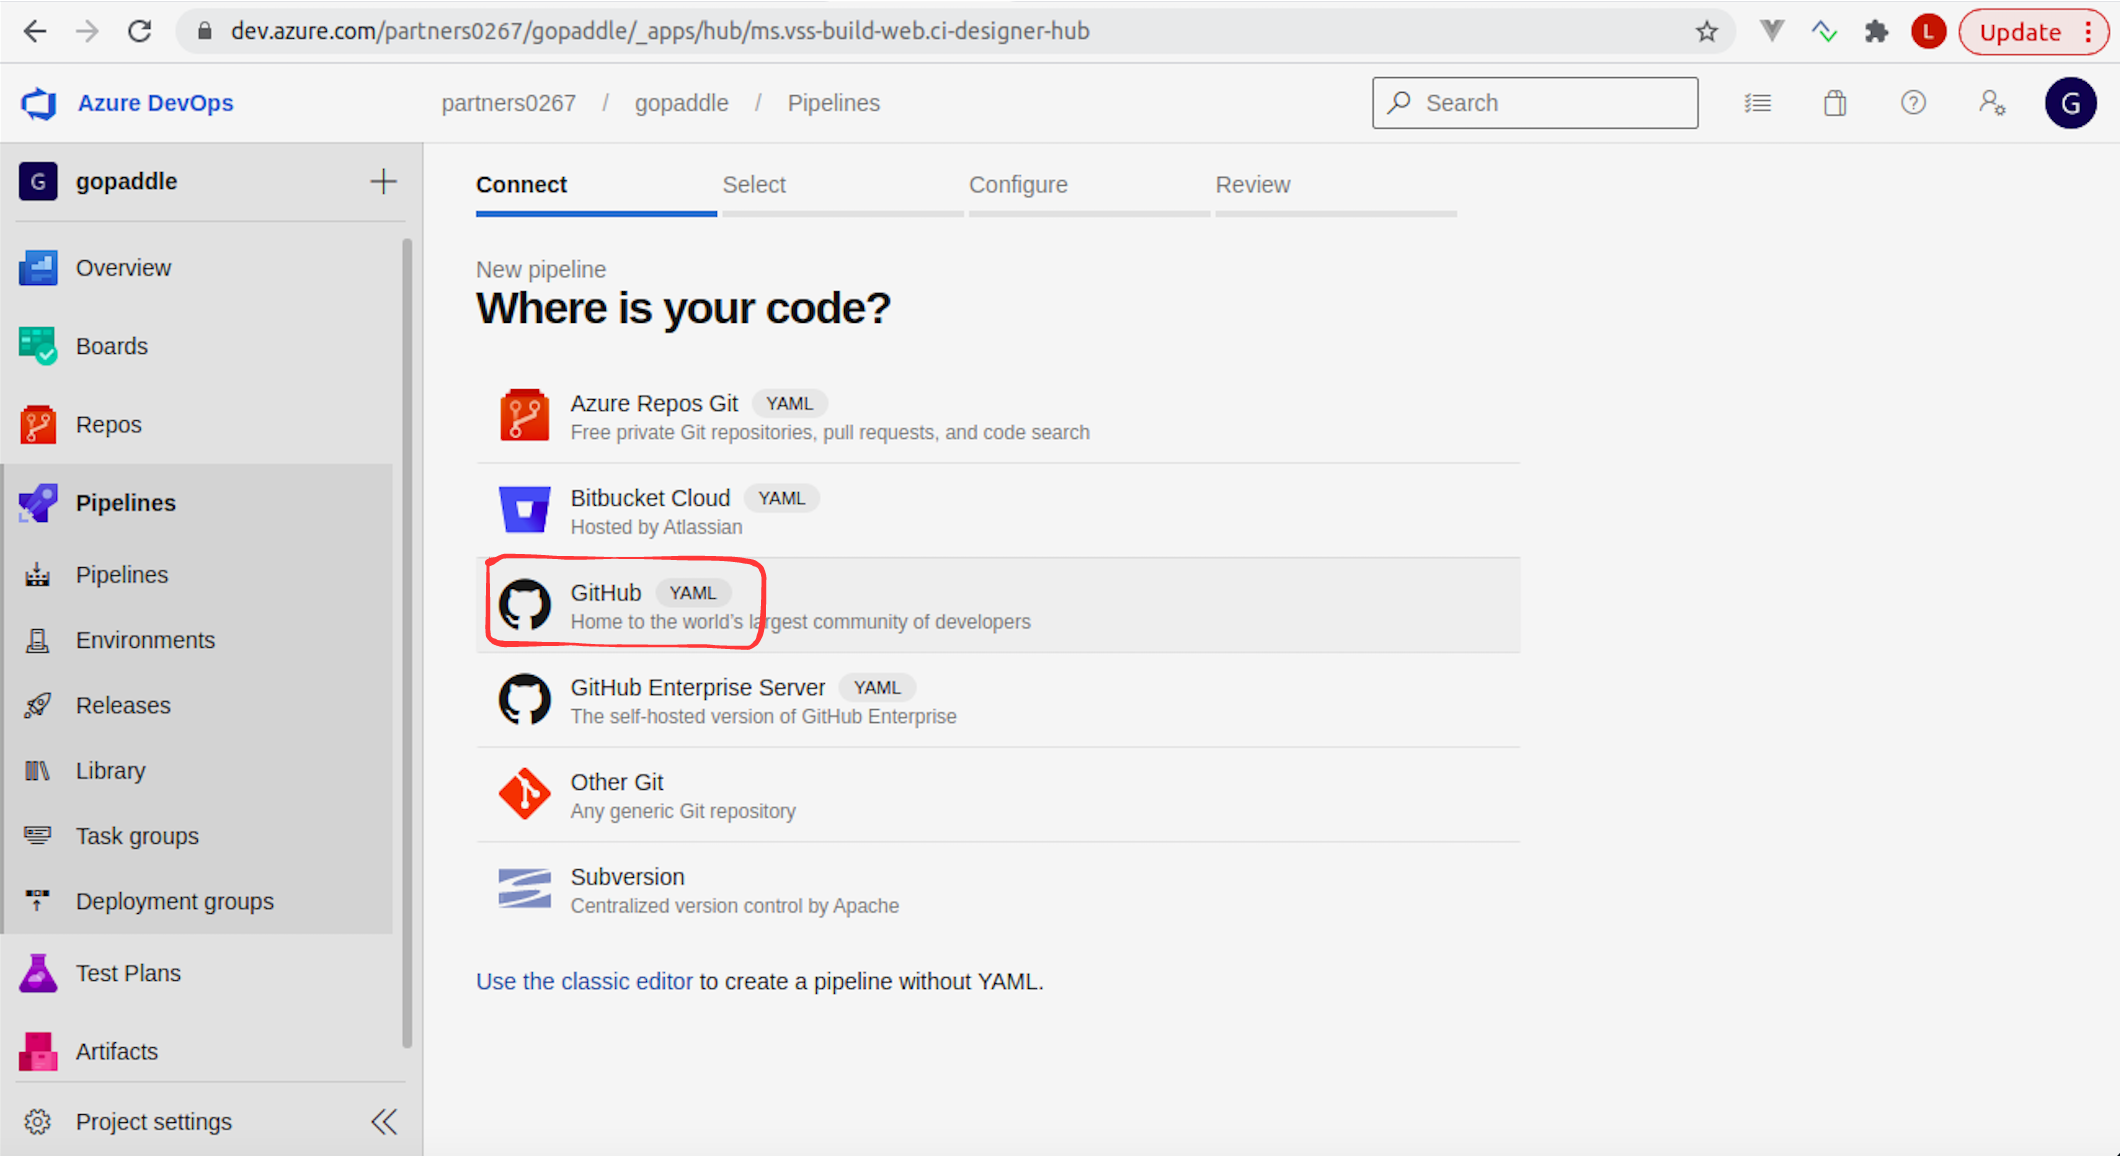Click the Environments icon
Viewport: 2120px width, 1156px height.
pyautogui.click(x=38, y=640)
